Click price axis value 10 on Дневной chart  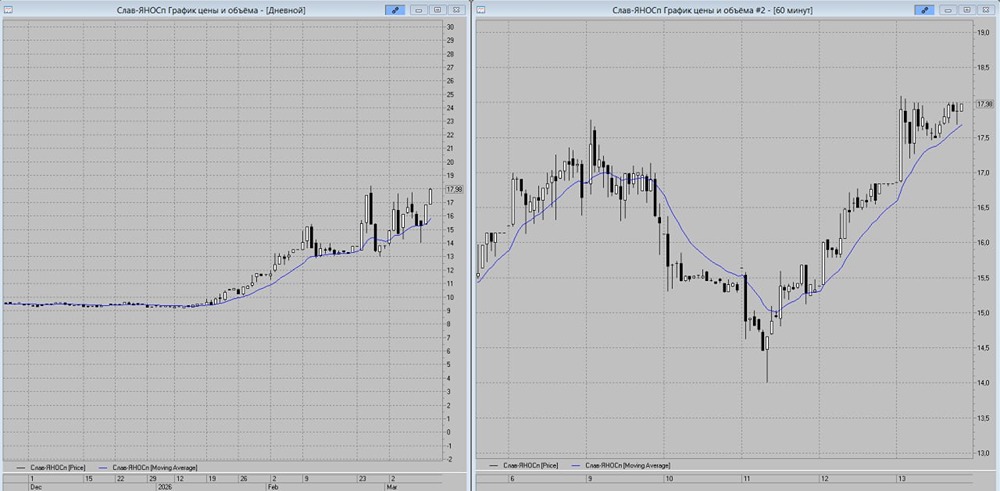tap(450, 297)
